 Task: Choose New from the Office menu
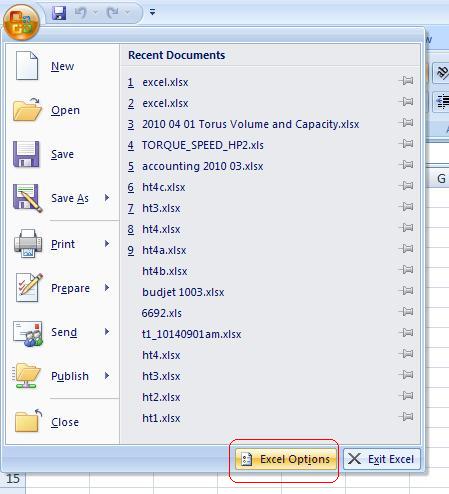(x=63, y=66)
